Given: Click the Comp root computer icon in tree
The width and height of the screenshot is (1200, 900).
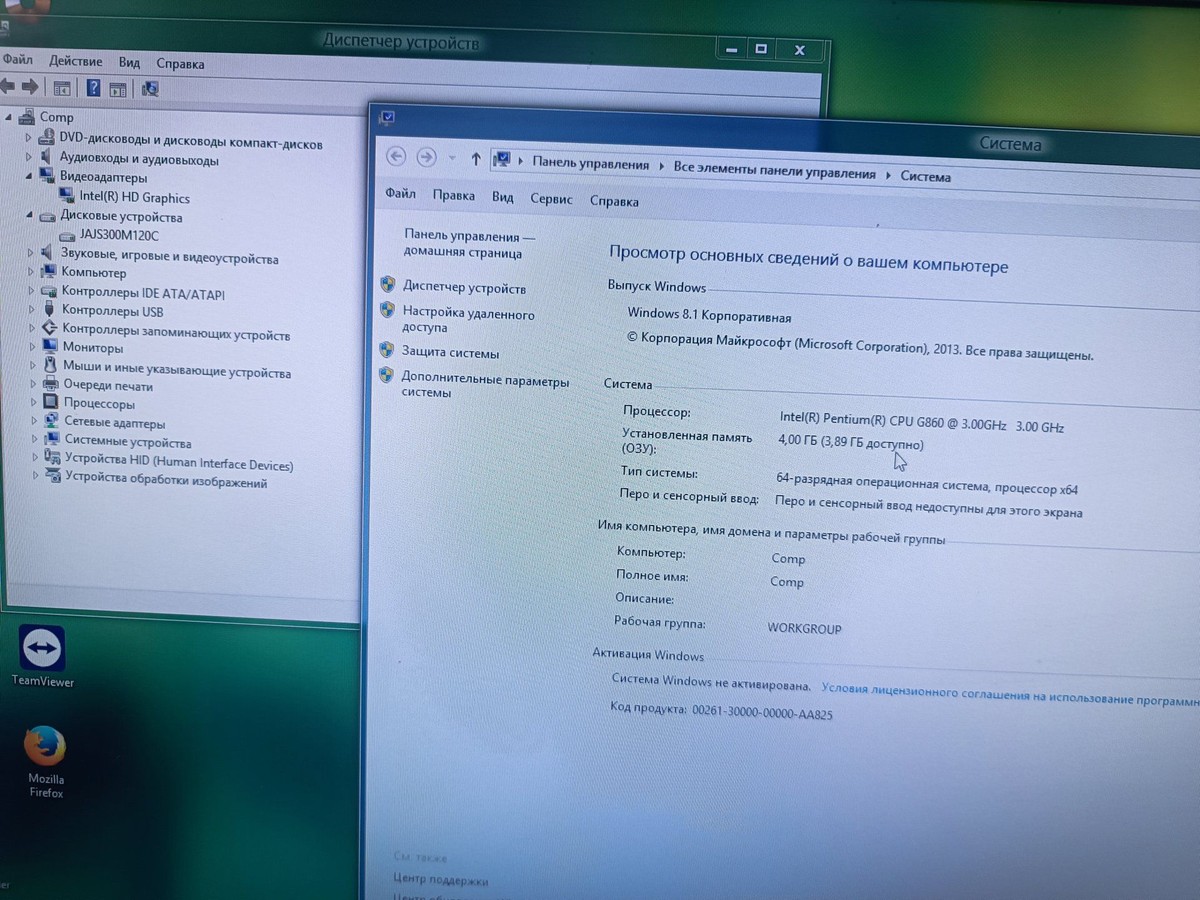Looking at the screenshot, I should (28, 116).
